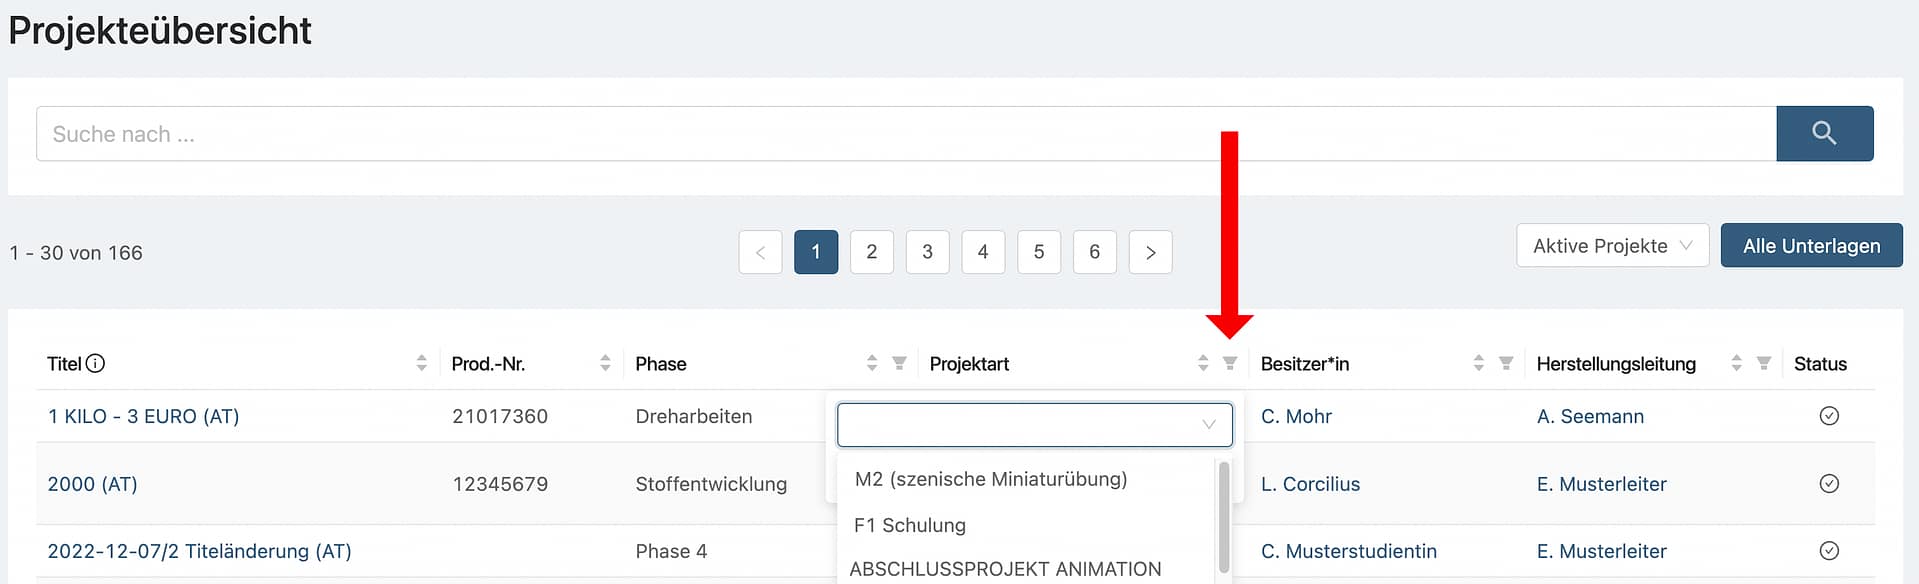Open the Projektart column filter icon
Viewport: 1919px width, 584px height.
[x=1230, y=363]
